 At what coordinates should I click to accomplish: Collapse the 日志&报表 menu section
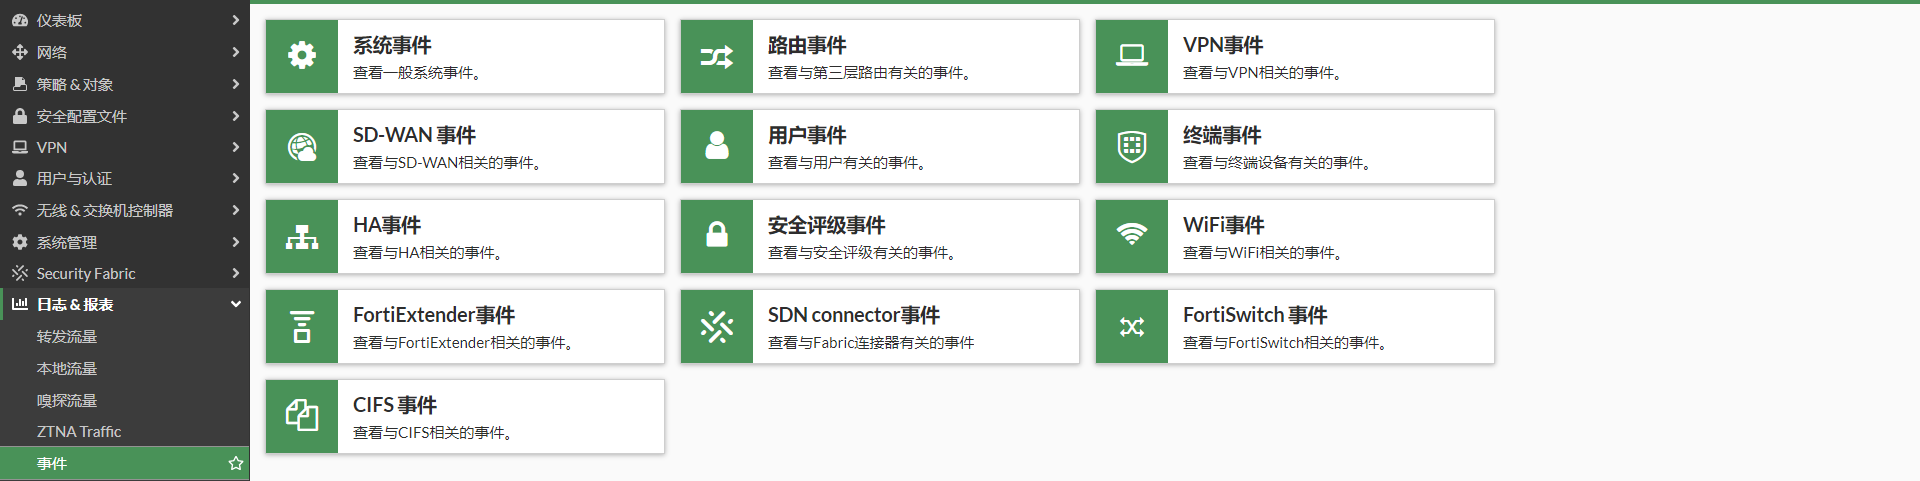point(235,304)
